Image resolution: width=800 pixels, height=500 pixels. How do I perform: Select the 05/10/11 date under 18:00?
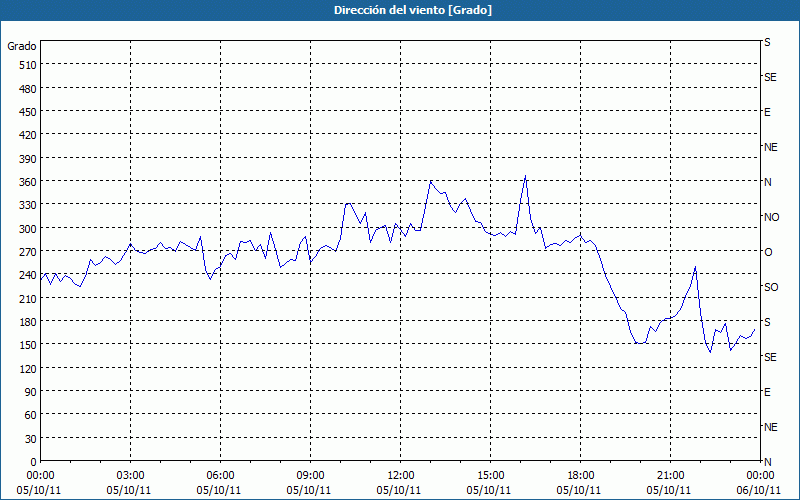tap(579, 490)
